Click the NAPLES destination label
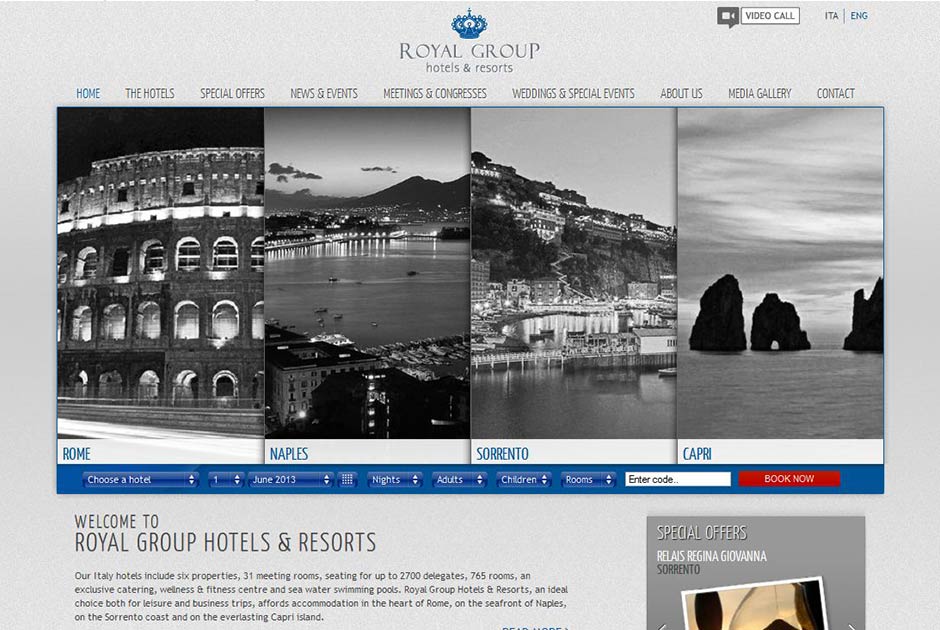This screenshot has width=940, height=630. [x=288, y=454]
